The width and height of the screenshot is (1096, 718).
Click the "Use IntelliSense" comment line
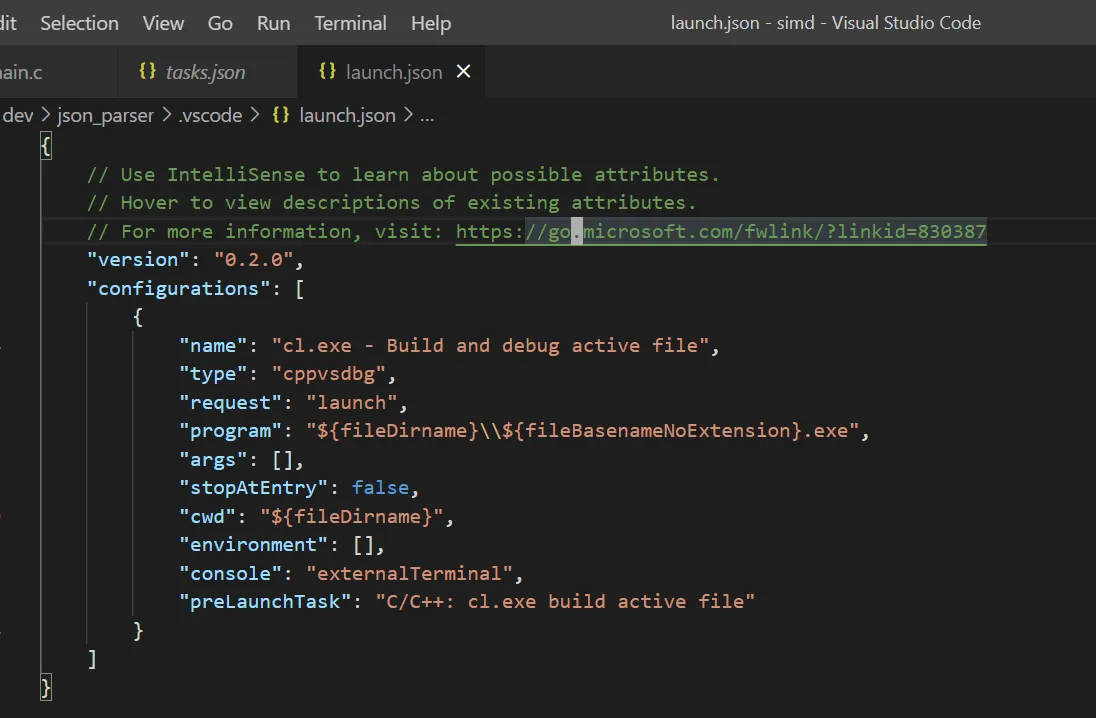[x=403, y=175]
